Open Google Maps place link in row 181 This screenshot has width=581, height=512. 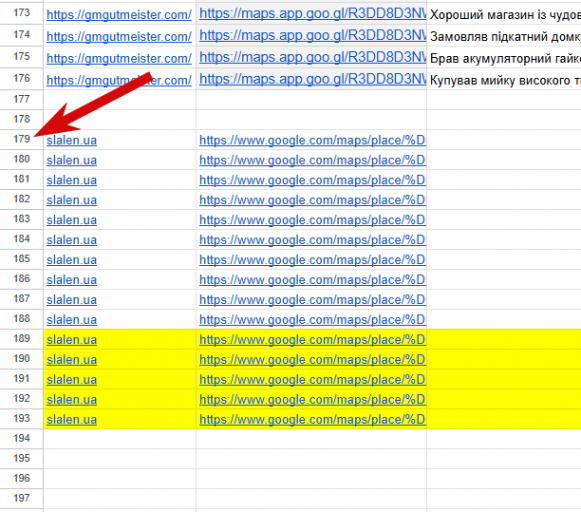pyautogui.click(x=312, y=180)
